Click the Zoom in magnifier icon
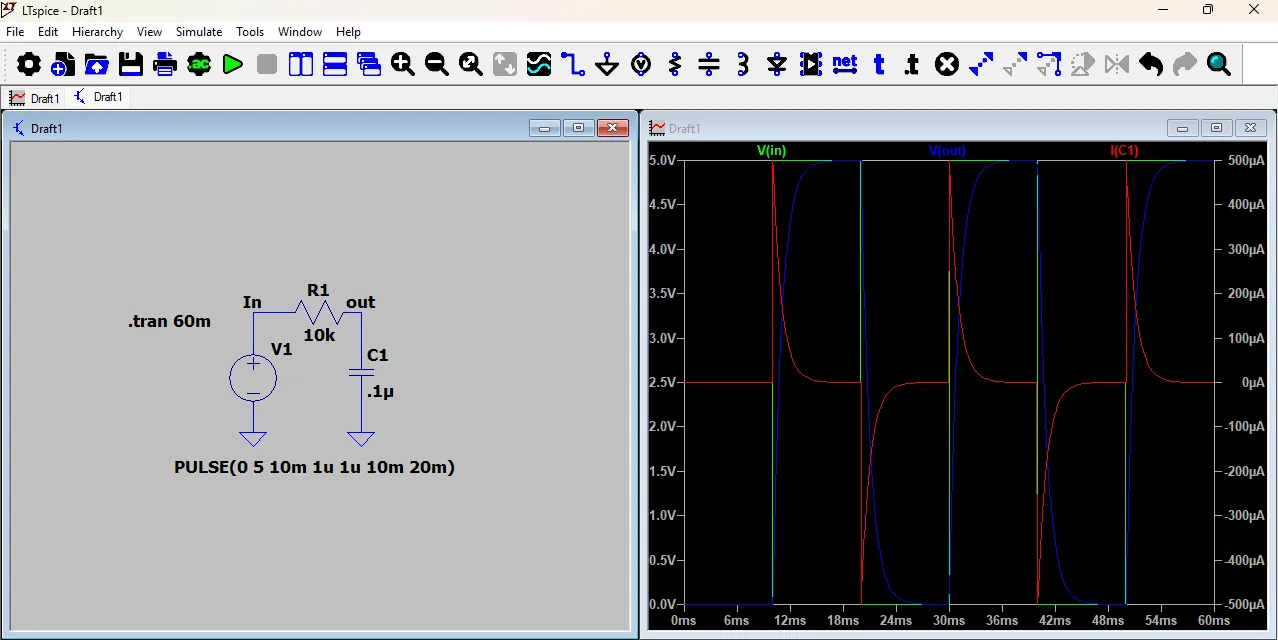Viewport: 1278px width, 640px height. pos(403,65)
